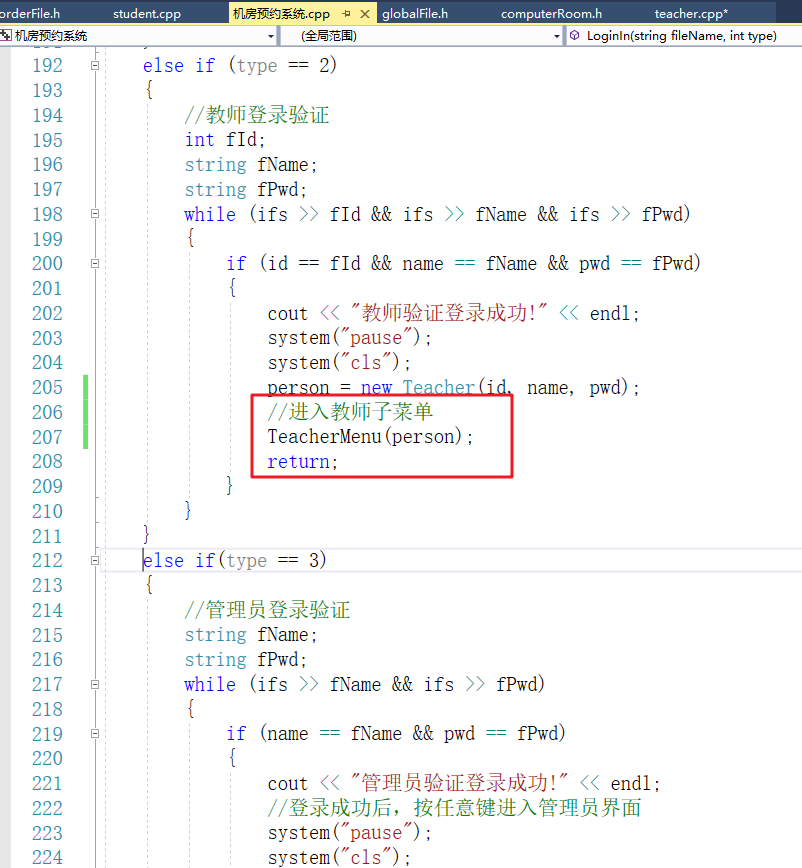Pin the 机房预约系统.cpp tab
The height and width of the screenshot is (868, 802).
coord(346,14)
